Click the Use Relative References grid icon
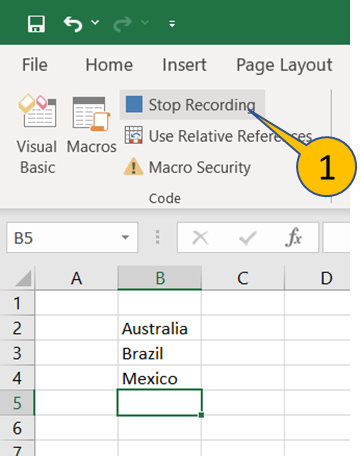The height and width of the screenshot is (456, 360). click(x=134, y=135)
